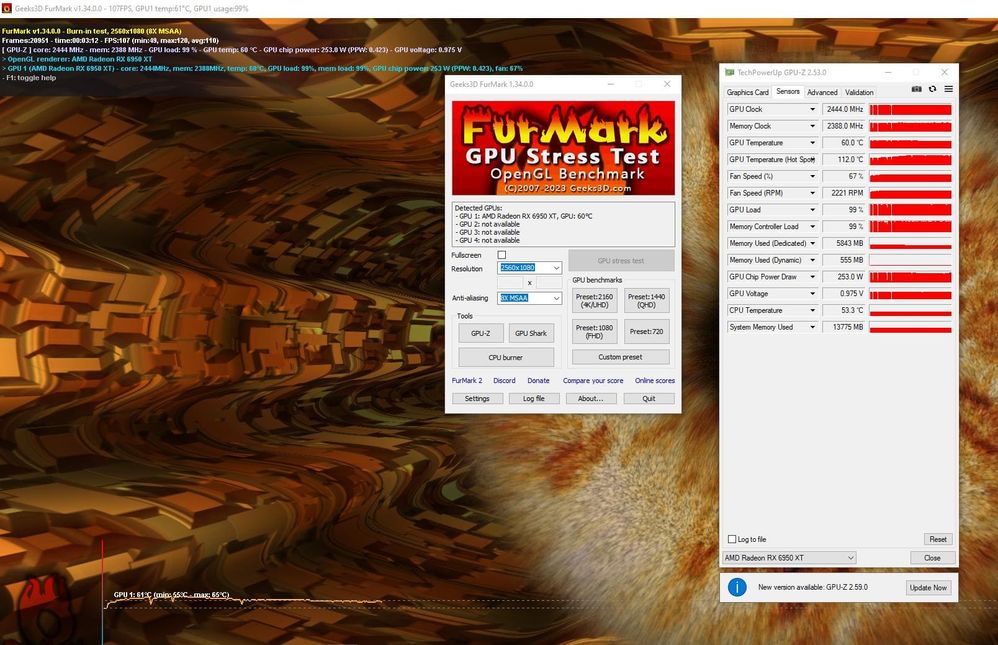This screenshot has height=645, width=998.
Task: Open the System Memory Used sensor dropdown
Action: click(x=812, y=327)
